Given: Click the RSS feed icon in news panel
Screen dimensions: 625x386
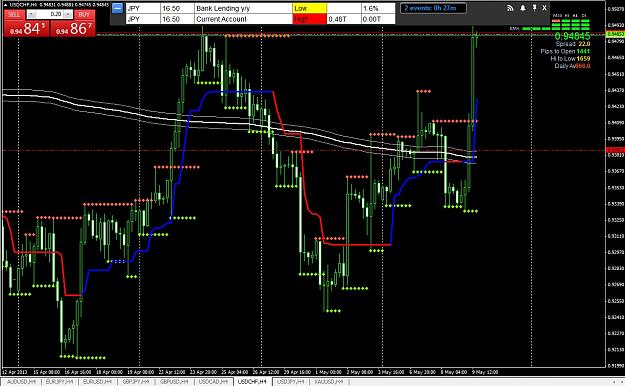Looking at the screenshot, I should coord(510,8).
